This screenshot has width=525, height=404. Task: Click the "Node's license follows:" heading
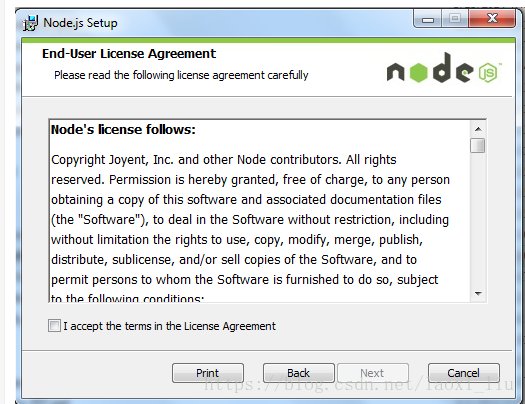point(123,130)
